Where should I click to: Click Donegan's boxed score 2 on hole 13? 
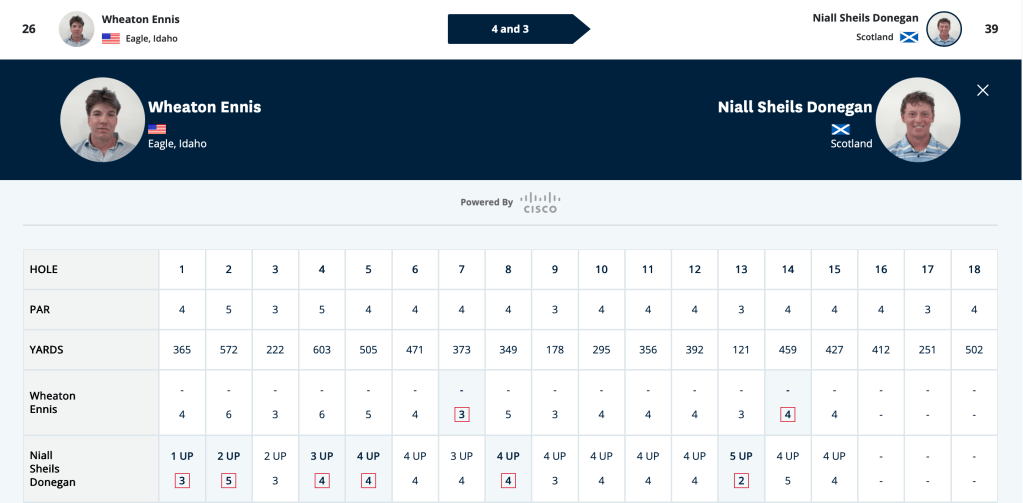[741, 481]
